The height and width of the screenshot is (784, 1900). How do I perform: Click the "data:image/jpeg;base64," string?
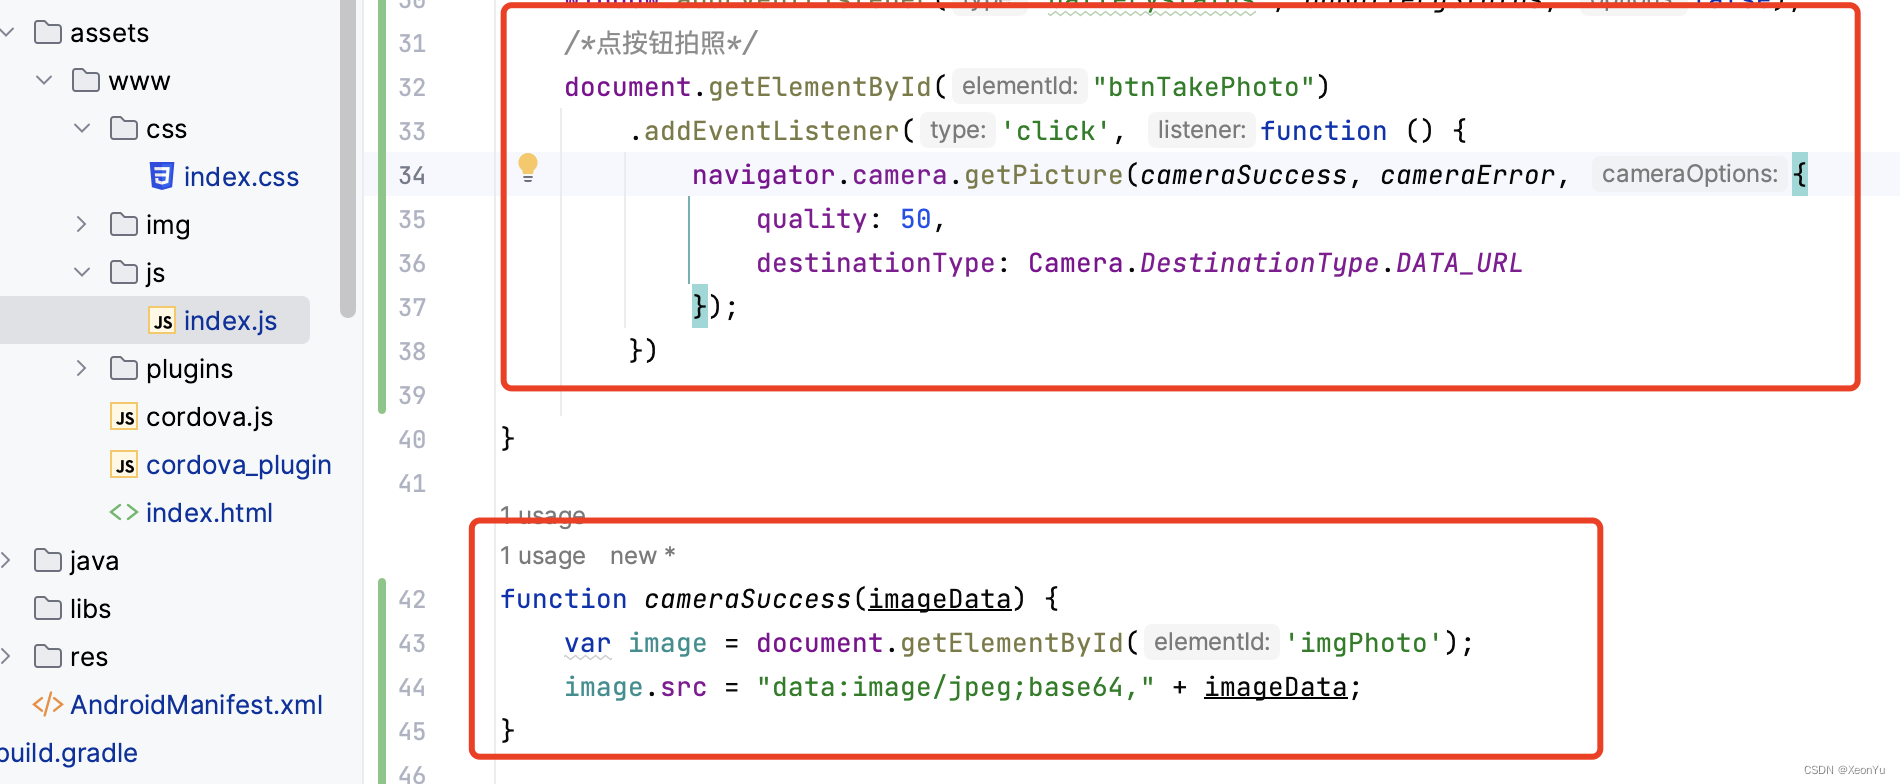click(955, 687)
